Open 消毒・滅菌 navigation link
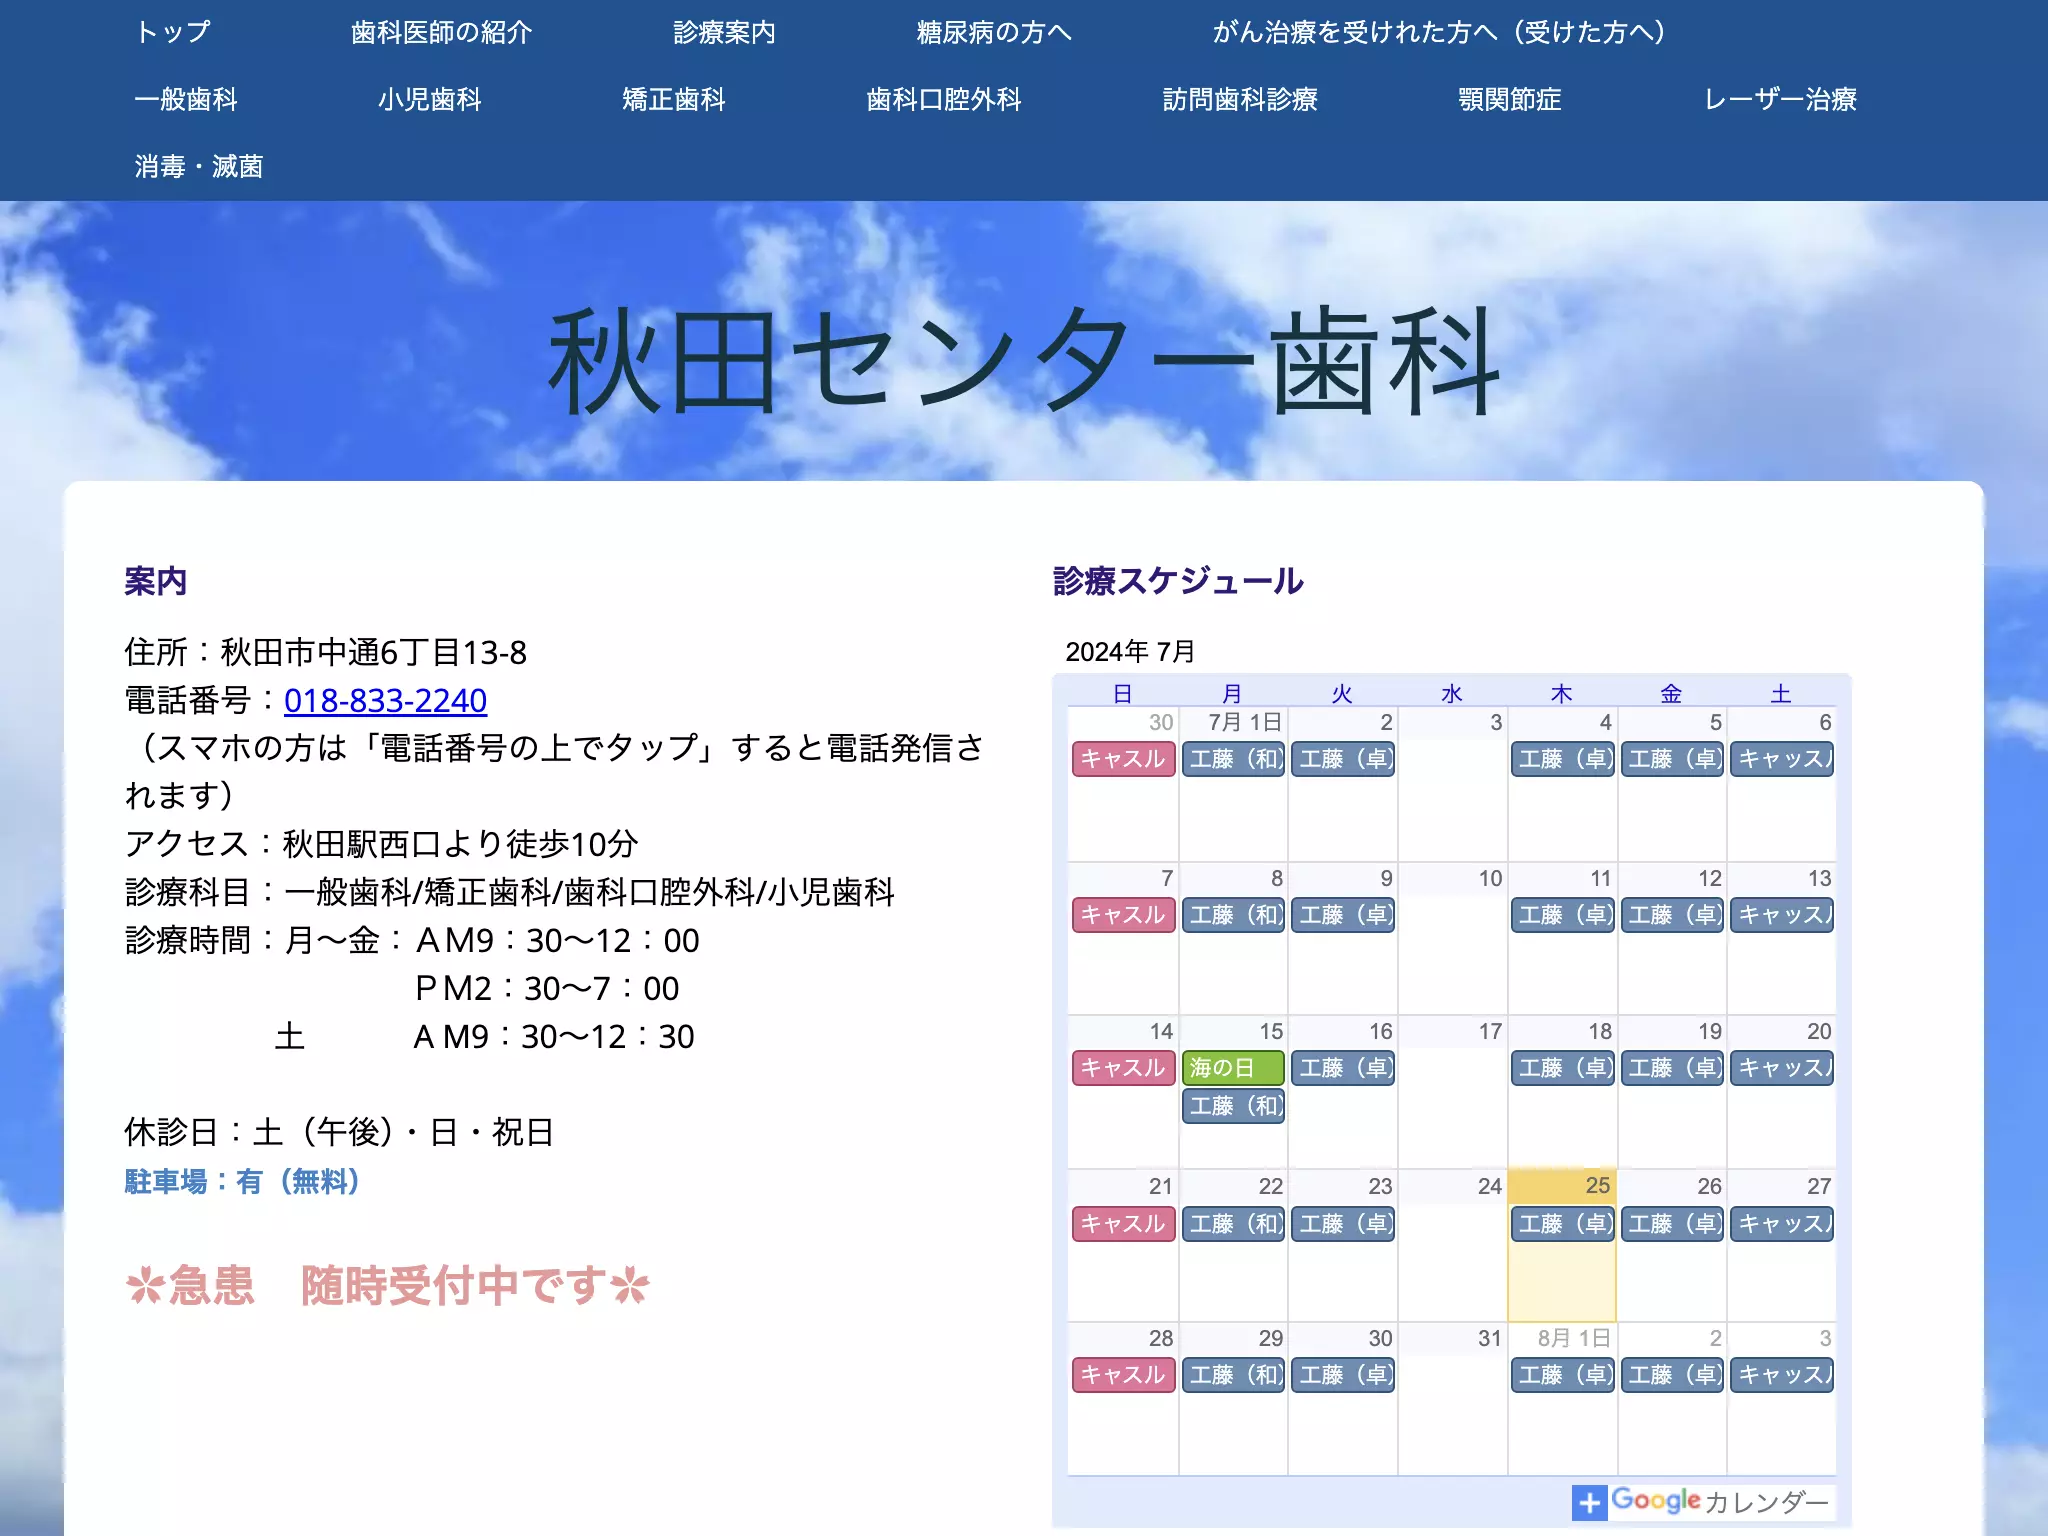This screenshot has width=2048, height=1536. 199,166
